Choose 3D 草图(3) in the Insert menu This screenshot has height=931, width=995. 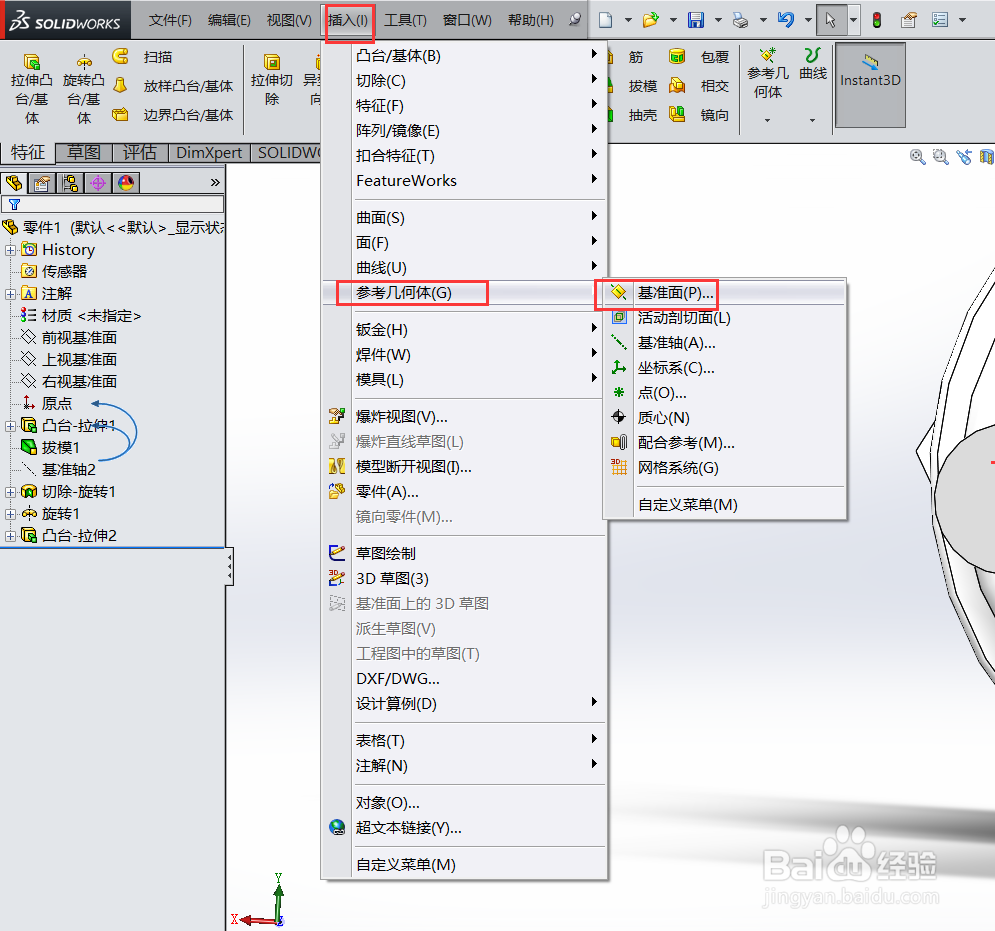click(x=465, y=579)
